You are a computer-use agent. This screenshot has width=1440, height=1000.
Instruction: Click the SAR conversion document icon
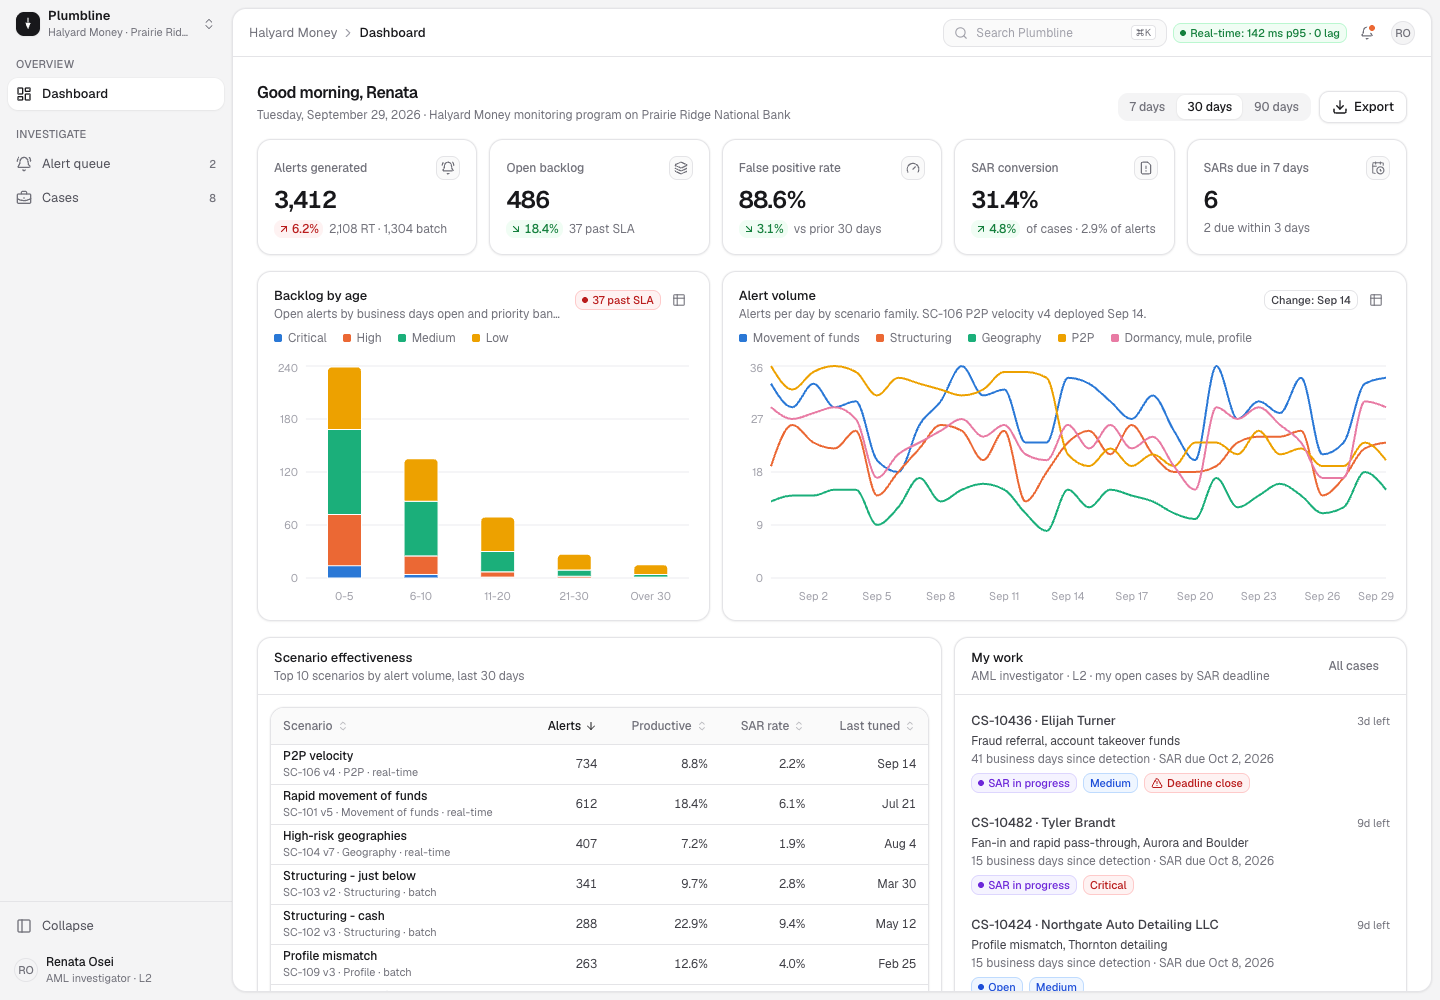coord(1146,168)
